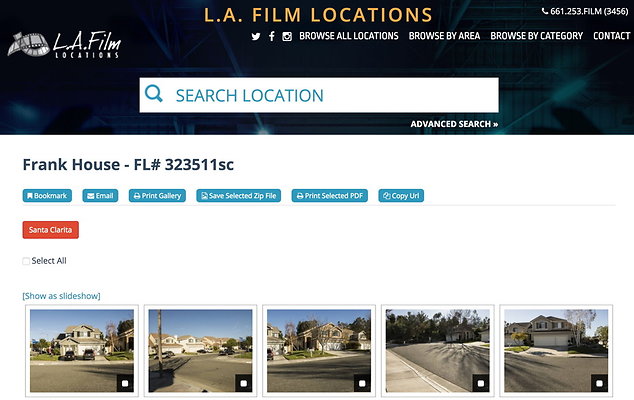Open the Facebook social icon
Screen dimensions: 634x400
[271, 36]
